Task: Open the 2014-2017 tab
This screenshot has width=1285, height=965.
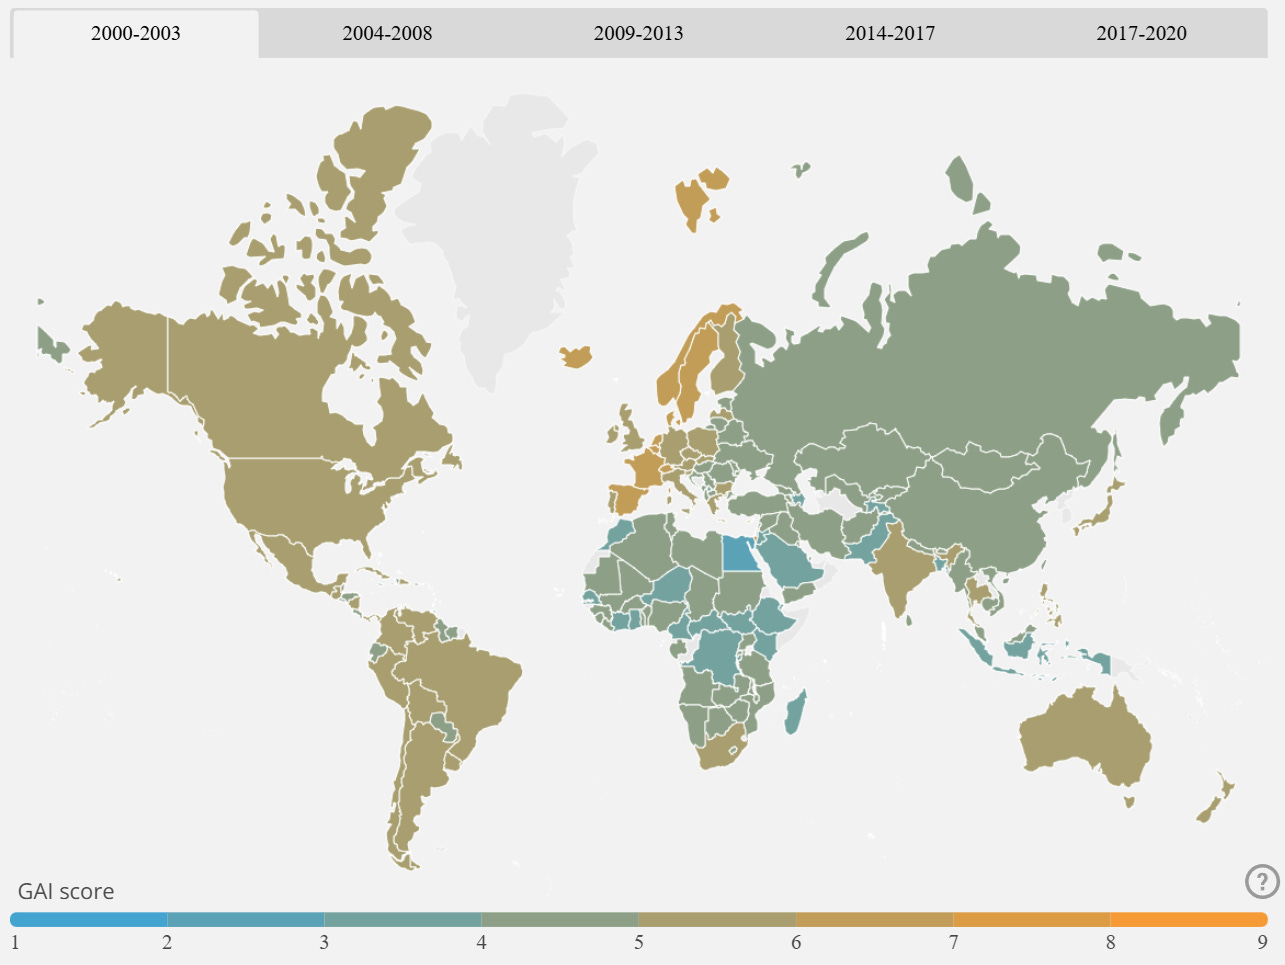Action: pyautogui.click(x=890, y=34)
